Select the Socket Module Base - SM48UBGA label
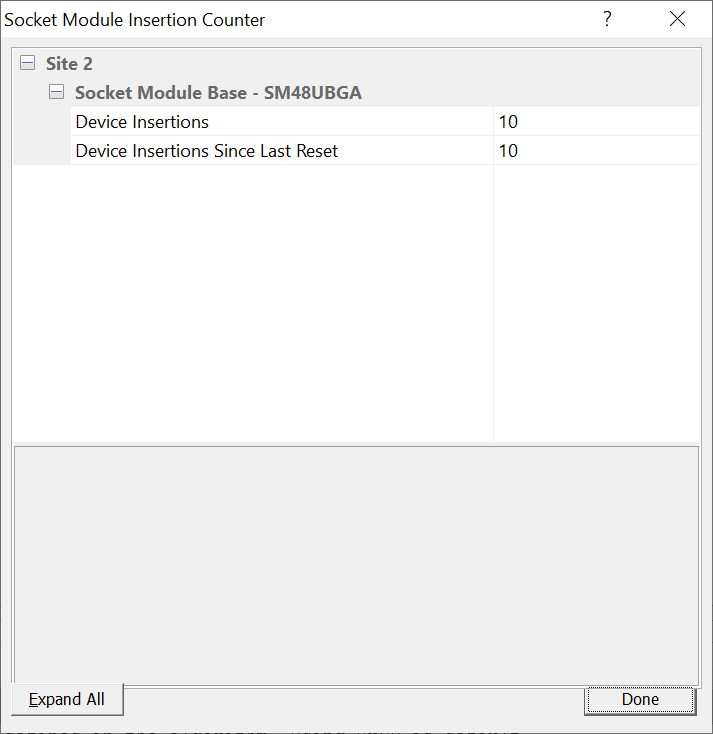This screenshot has height=734, width=713. (x=218, y=93)
